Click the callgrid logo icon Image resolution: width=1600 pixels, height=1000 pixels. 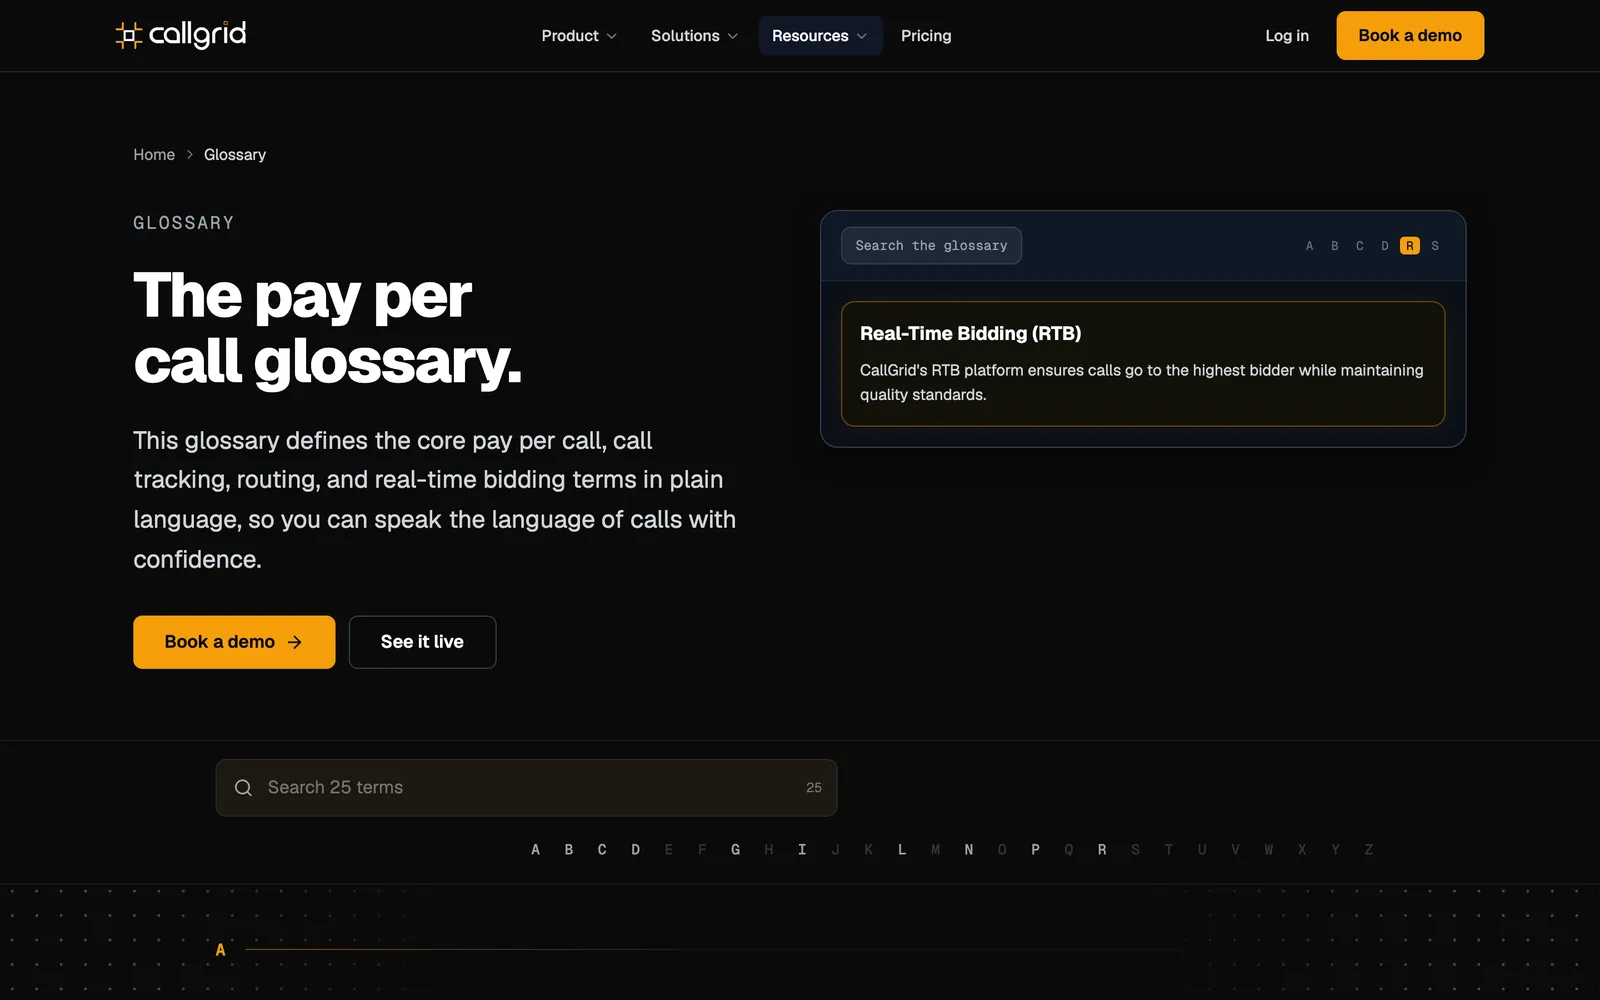point(129,36)
